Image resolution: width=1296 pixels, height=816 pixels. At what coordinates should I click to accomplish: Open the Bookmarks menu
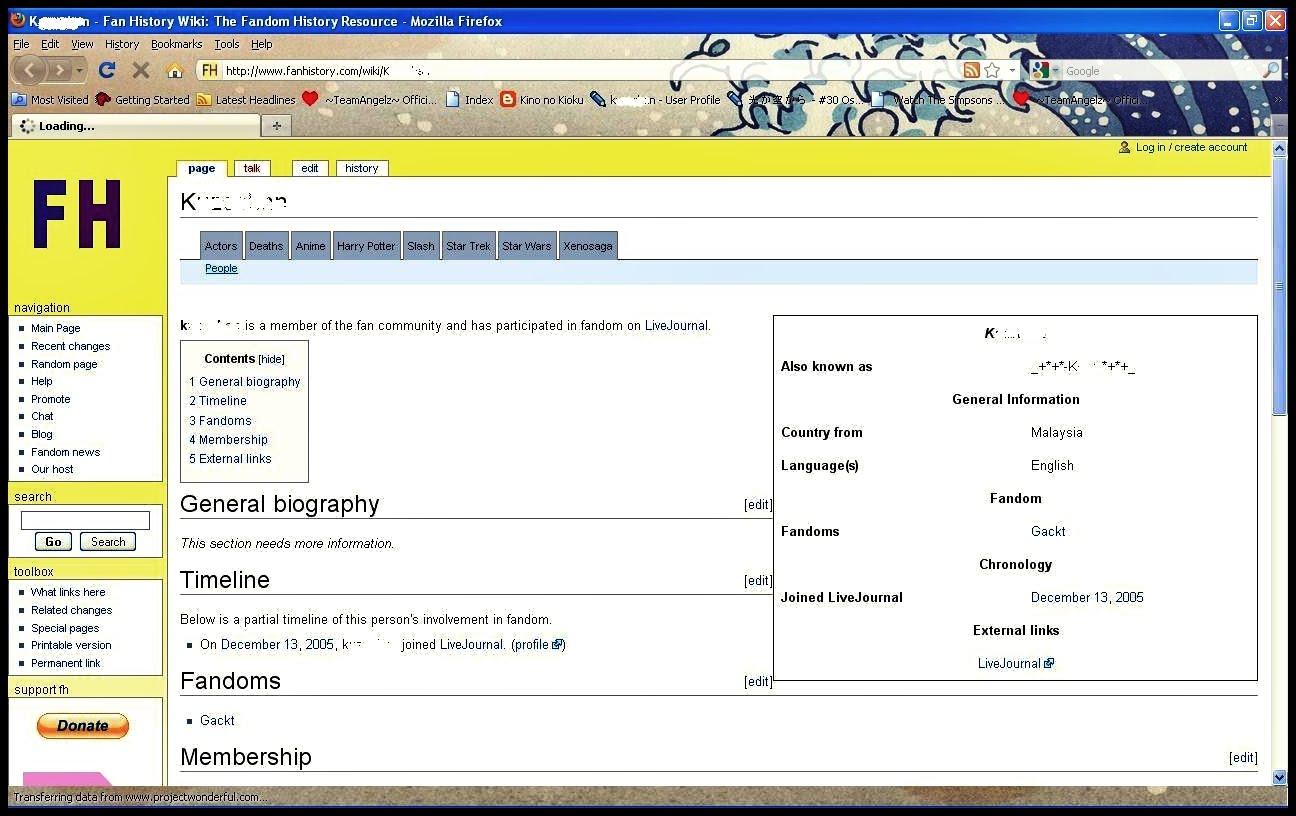[177, 44]
